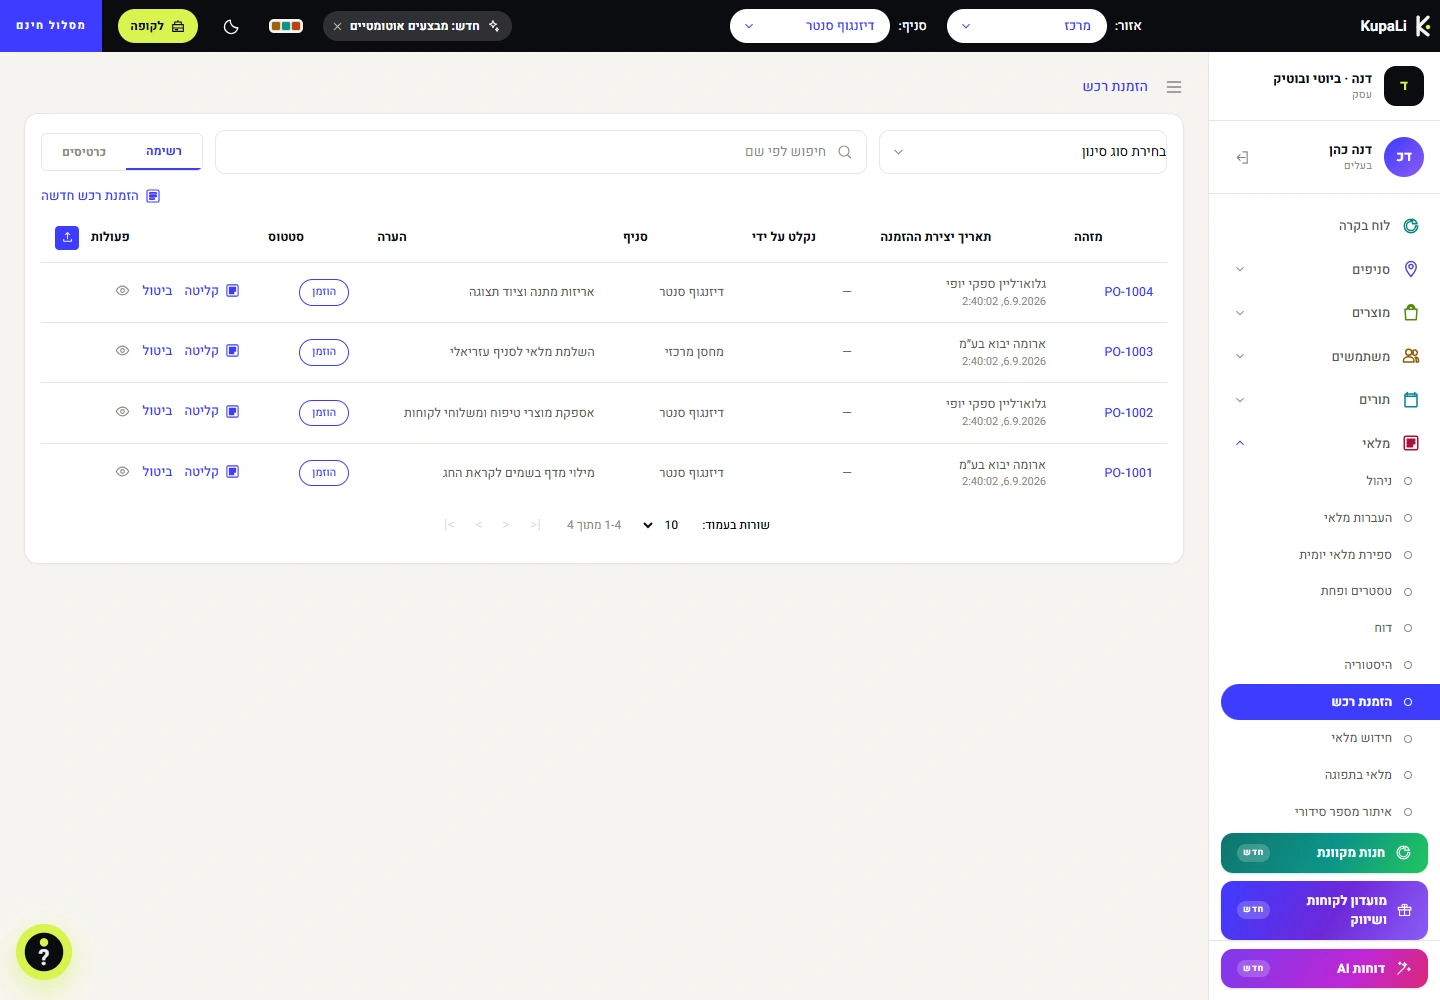View details eye icon for PO-1004
Viewport: 1440px width, 1000px height.
pos(122,291)
